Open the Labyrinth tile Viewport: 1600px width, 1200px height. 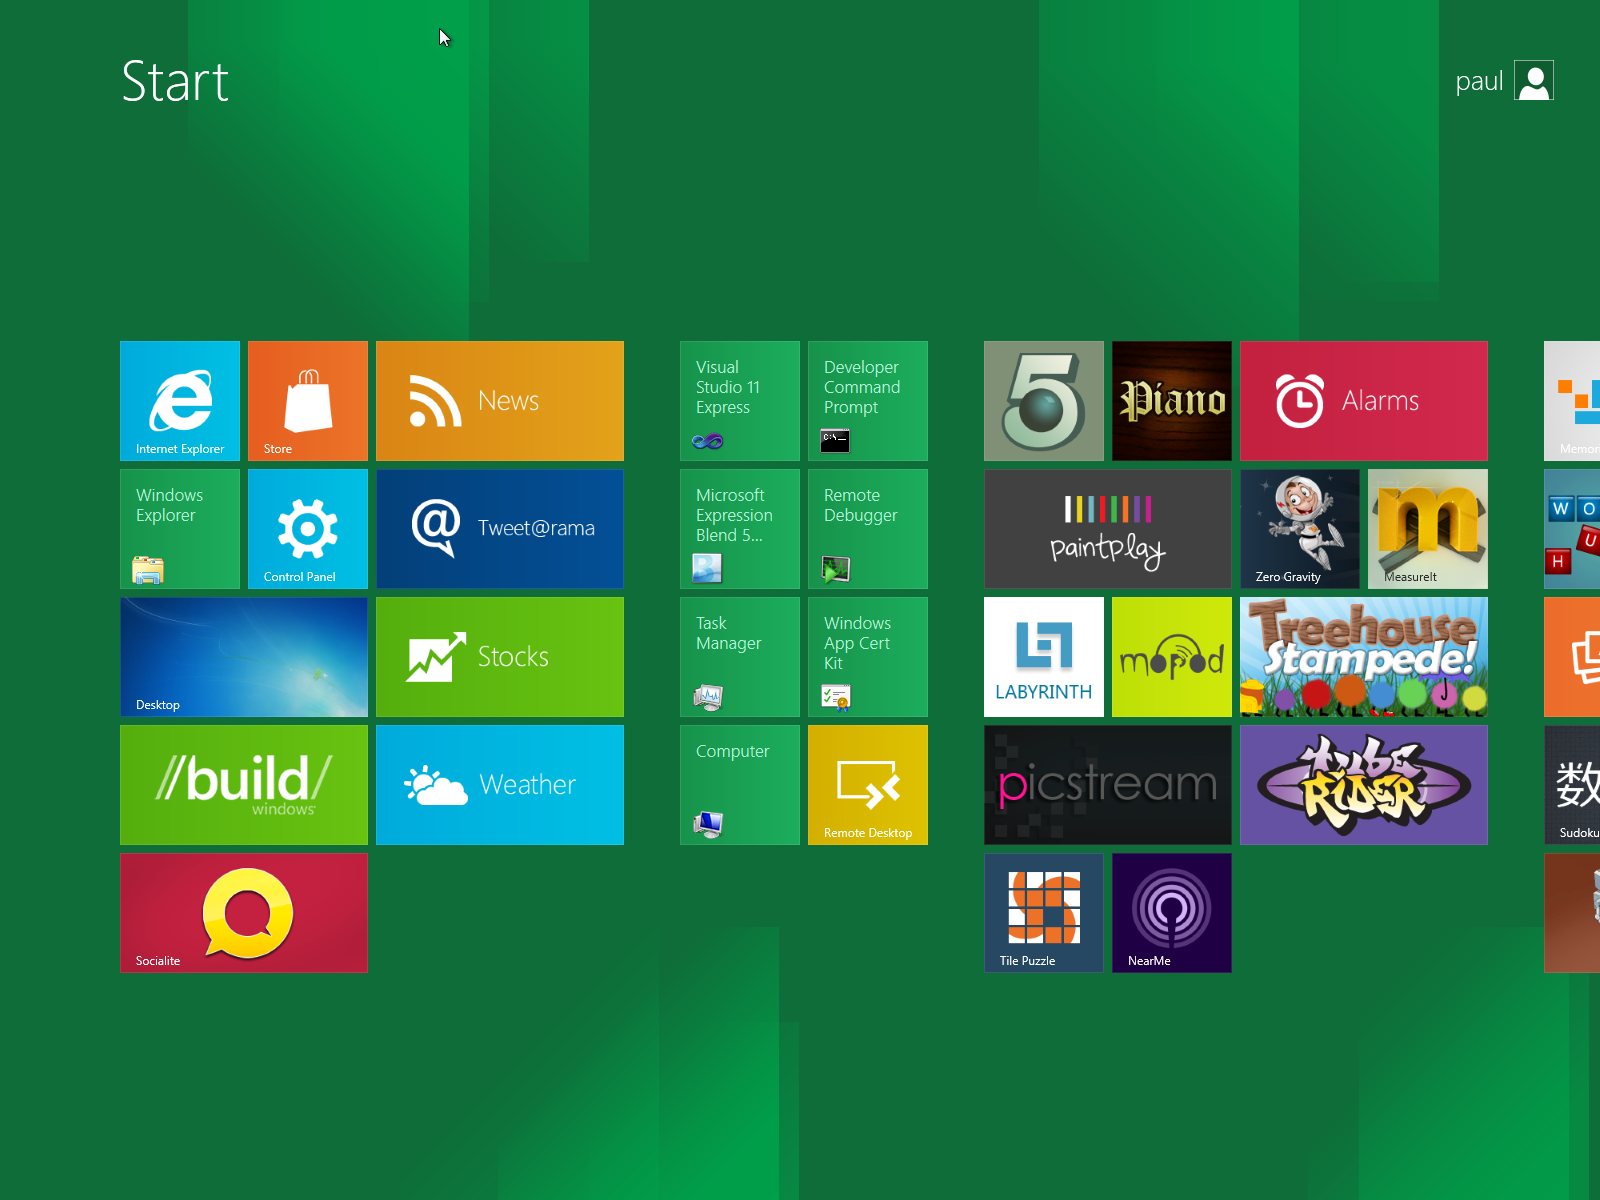coord(1044,657)
